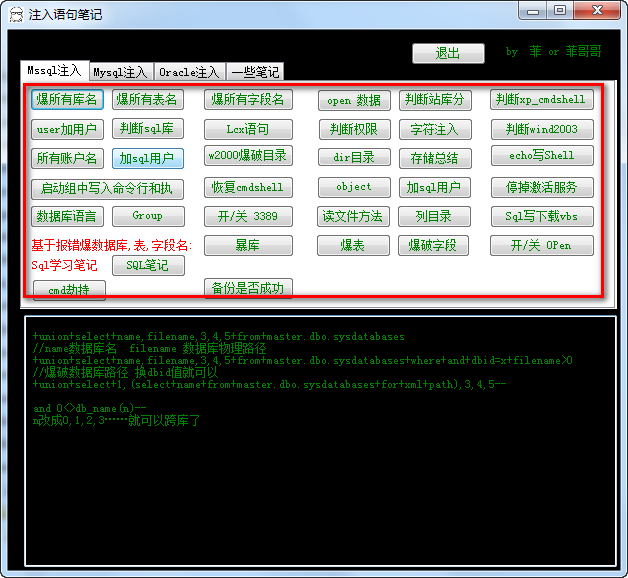628x578 pixels.
Task: Click the line 'and 0<>db_name(n)--'
Action: click(x=90, y=409)
